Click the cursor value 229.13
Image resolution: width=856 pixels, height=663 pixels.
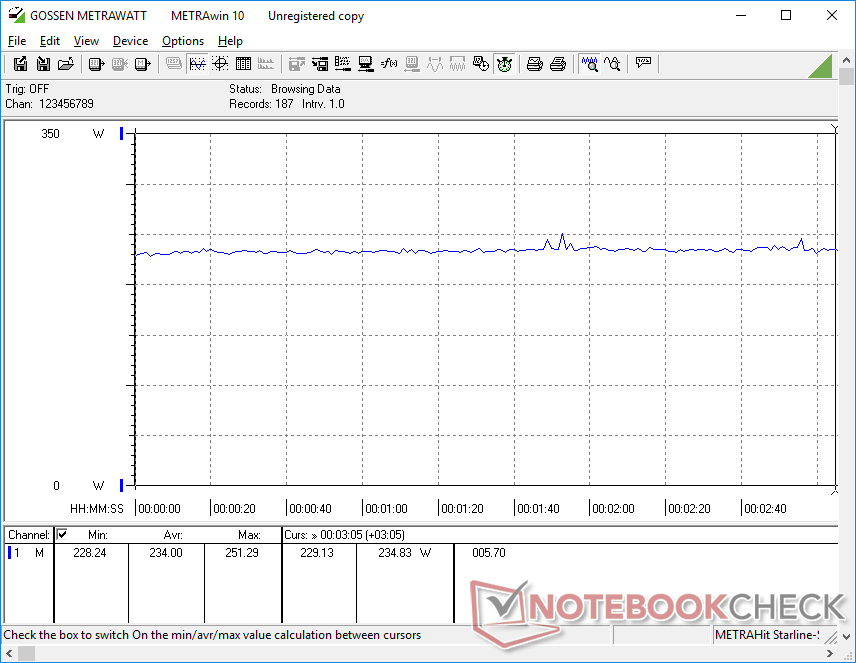click(x=317, y=553)
